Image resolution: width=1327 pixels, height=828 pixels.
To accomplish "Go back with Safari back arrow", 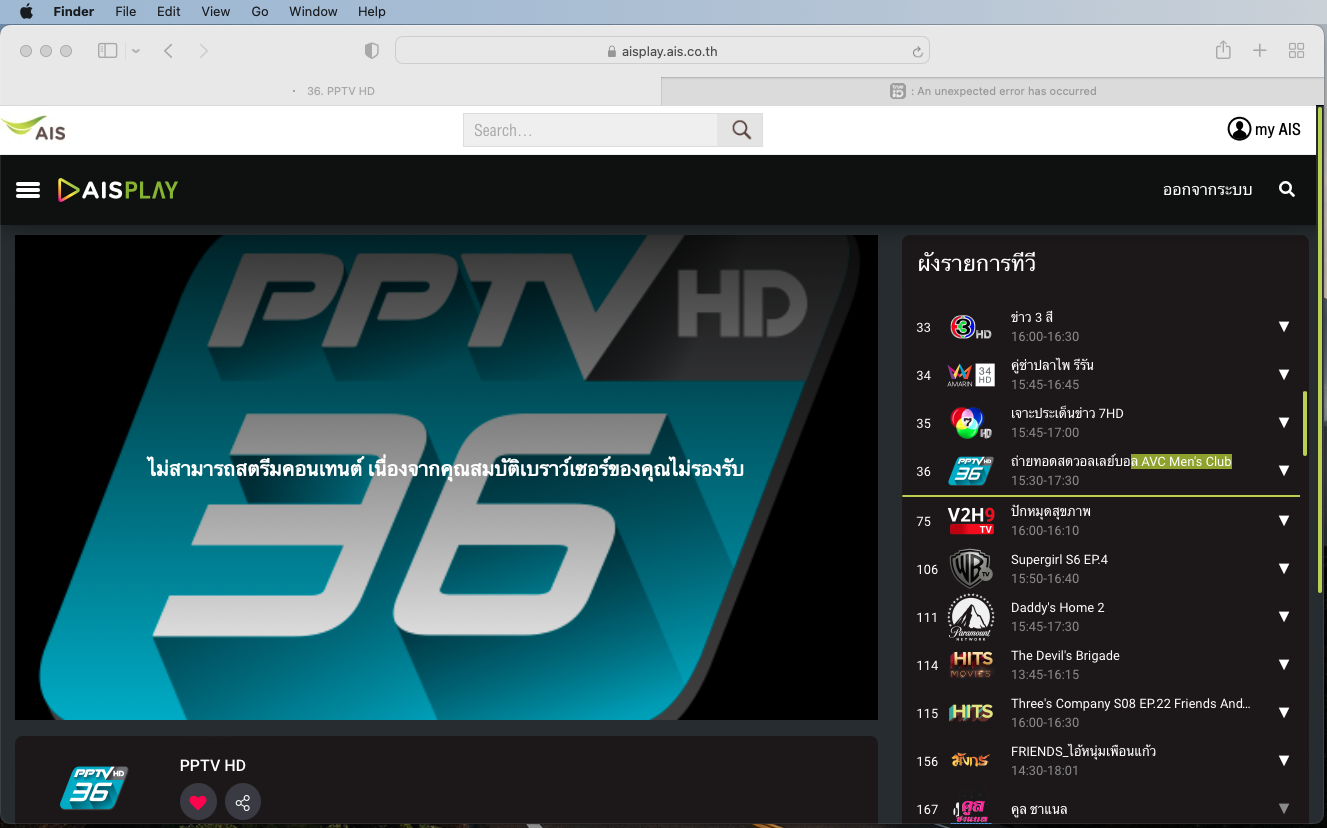I will (x=168, y=50).
